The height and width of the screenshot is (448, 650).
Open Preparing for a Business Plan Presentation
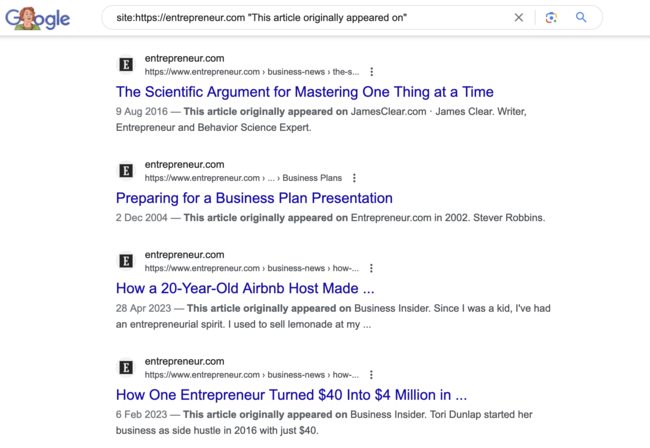254,198
